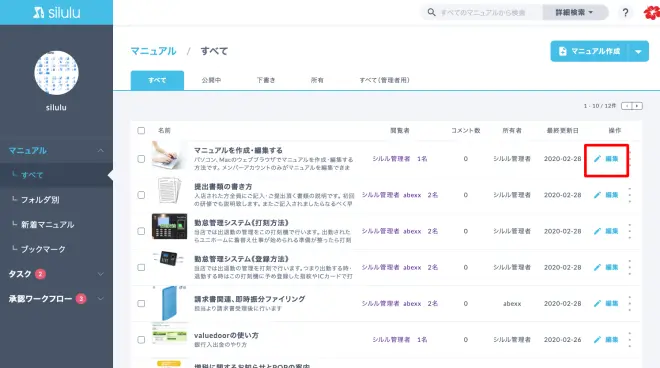Click blue binder thumbnail of 請求書関連
Image resolution: width=660 pixels, height=368 pixels.
(170, 304)
